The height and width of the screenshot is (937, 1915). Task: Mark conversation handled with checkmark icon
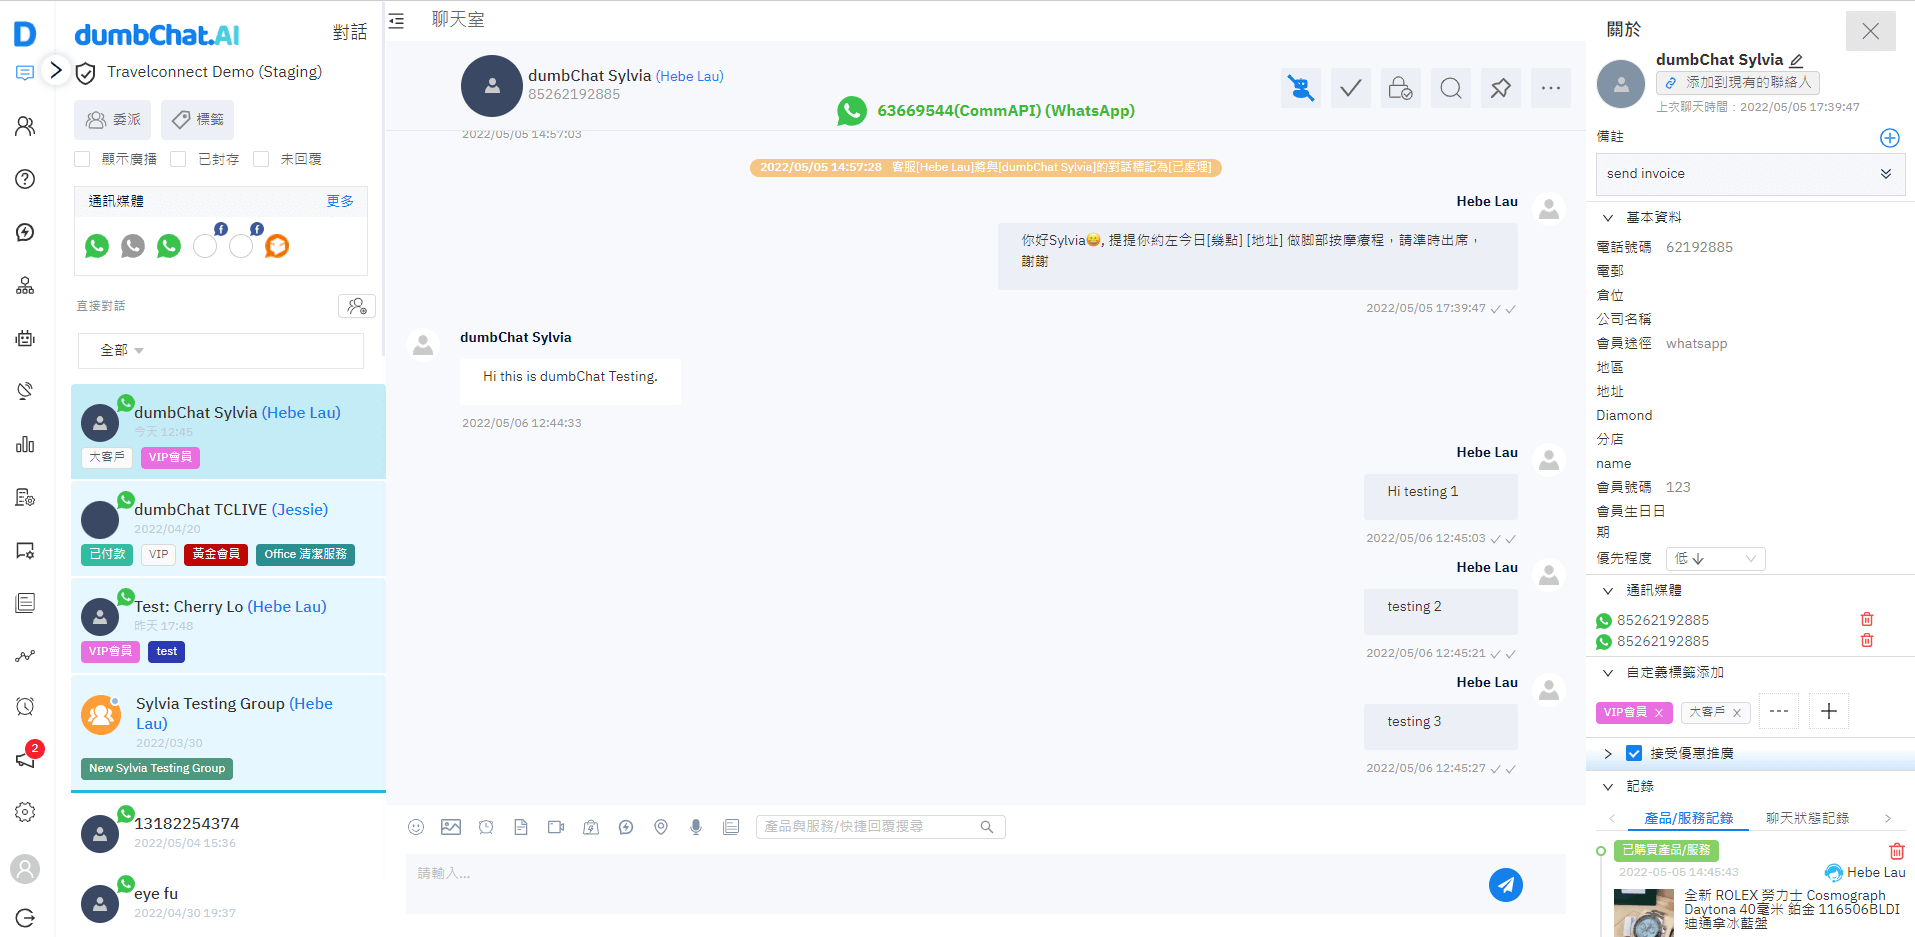pyautogui.click(x=1351, y=88)
